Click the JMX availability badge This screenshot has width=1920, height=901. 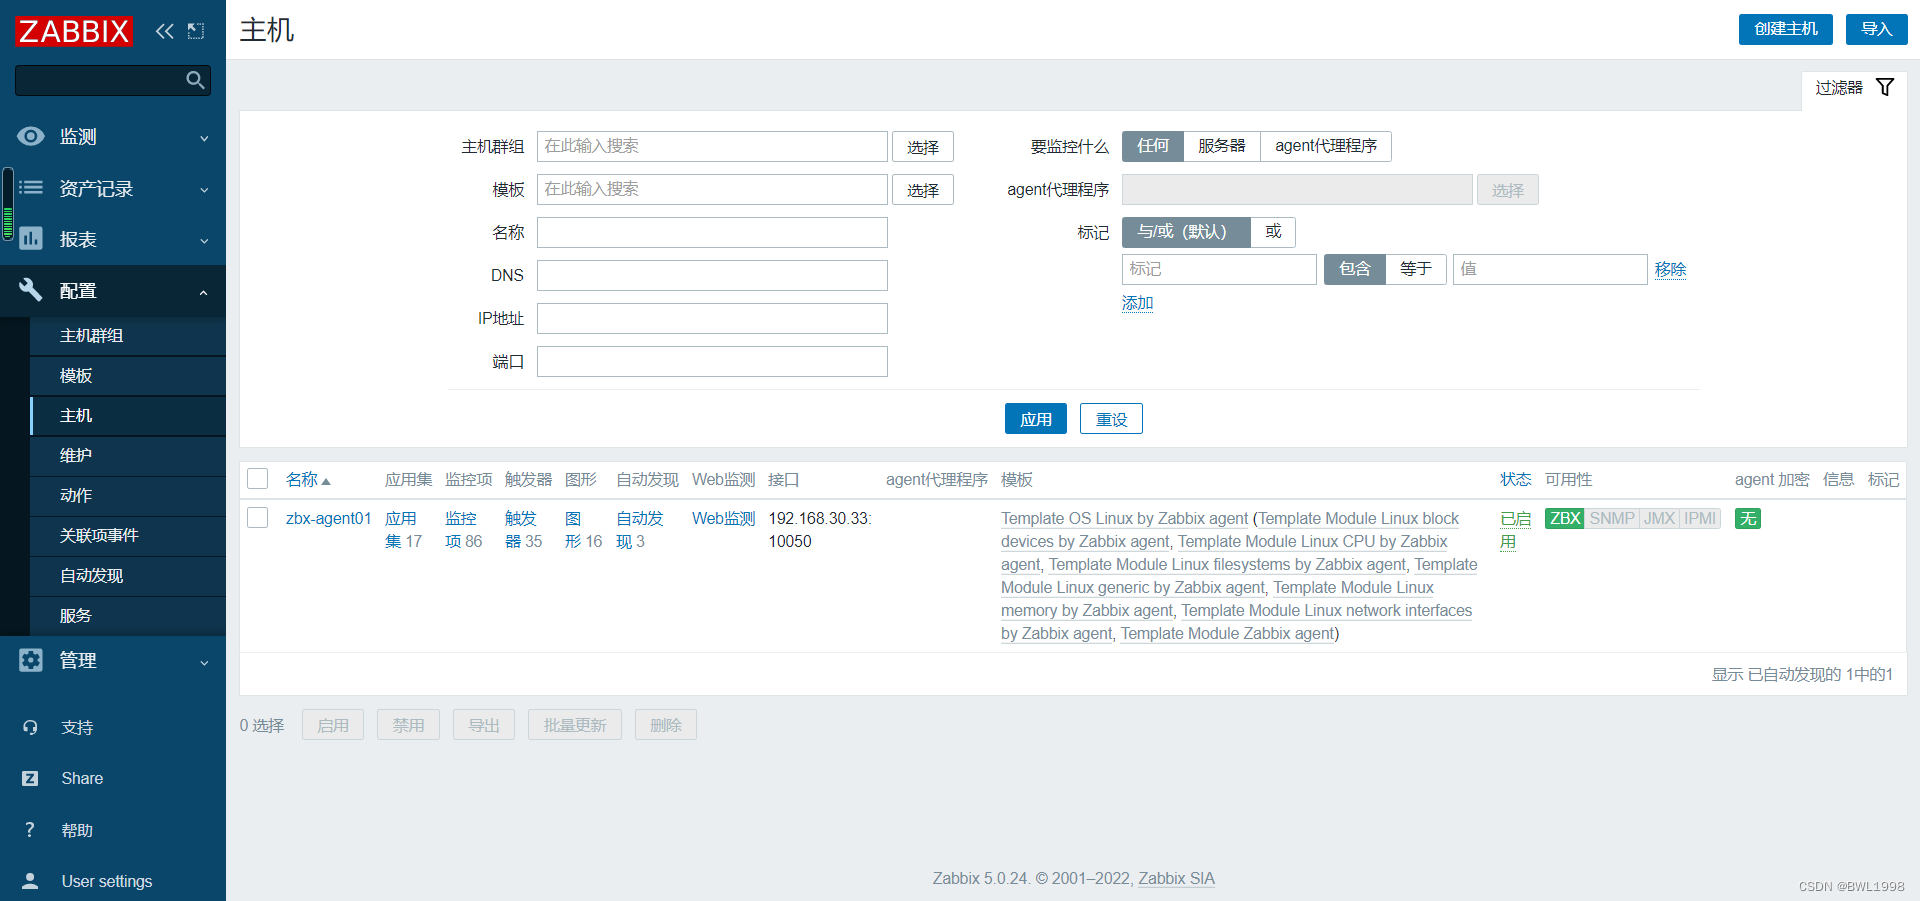(x=1659, y=518)
